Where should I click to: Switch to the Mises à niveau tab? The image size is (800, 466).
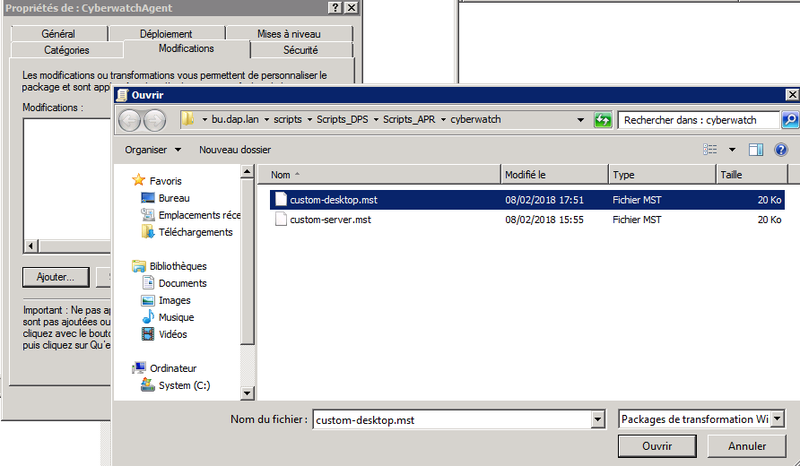point(289,34)
